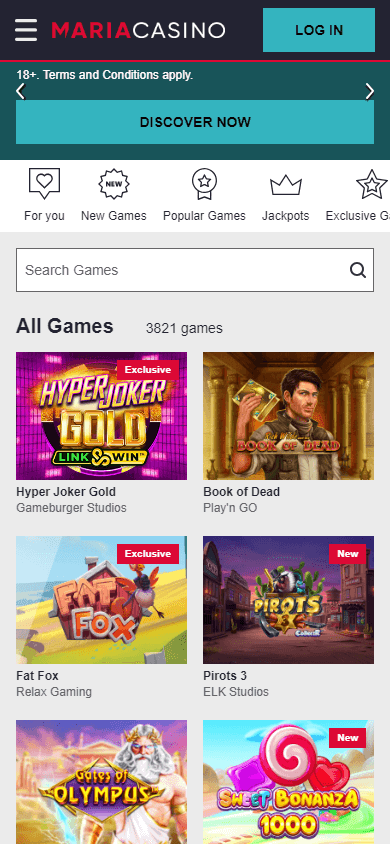The height and width of the screenshot is (844, 390).
Task: Focus the Search Games field
Action: pyautogui.click(x=195, y=270)
